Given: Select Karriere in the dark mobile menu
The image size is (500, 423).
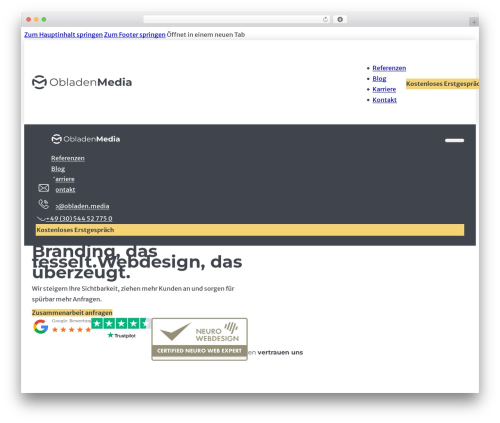Looking at the screenshot, I should pos(64,179).
